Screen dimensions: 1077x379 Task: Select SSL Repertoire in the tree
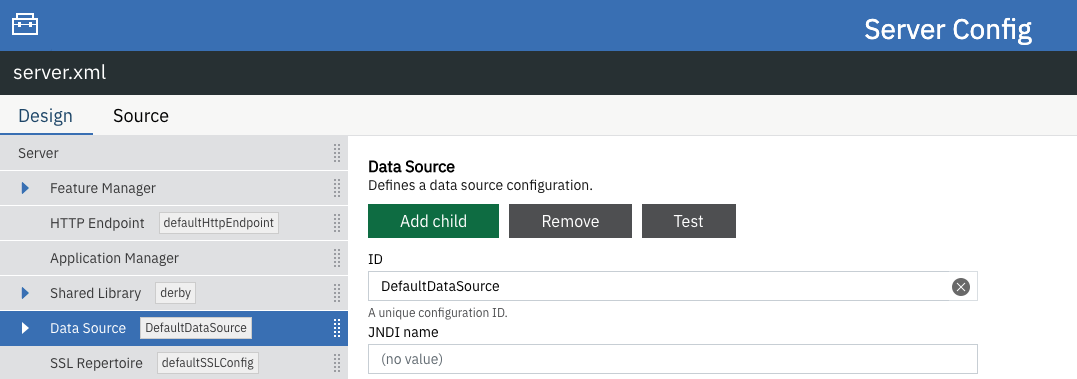tap(174, 363)
